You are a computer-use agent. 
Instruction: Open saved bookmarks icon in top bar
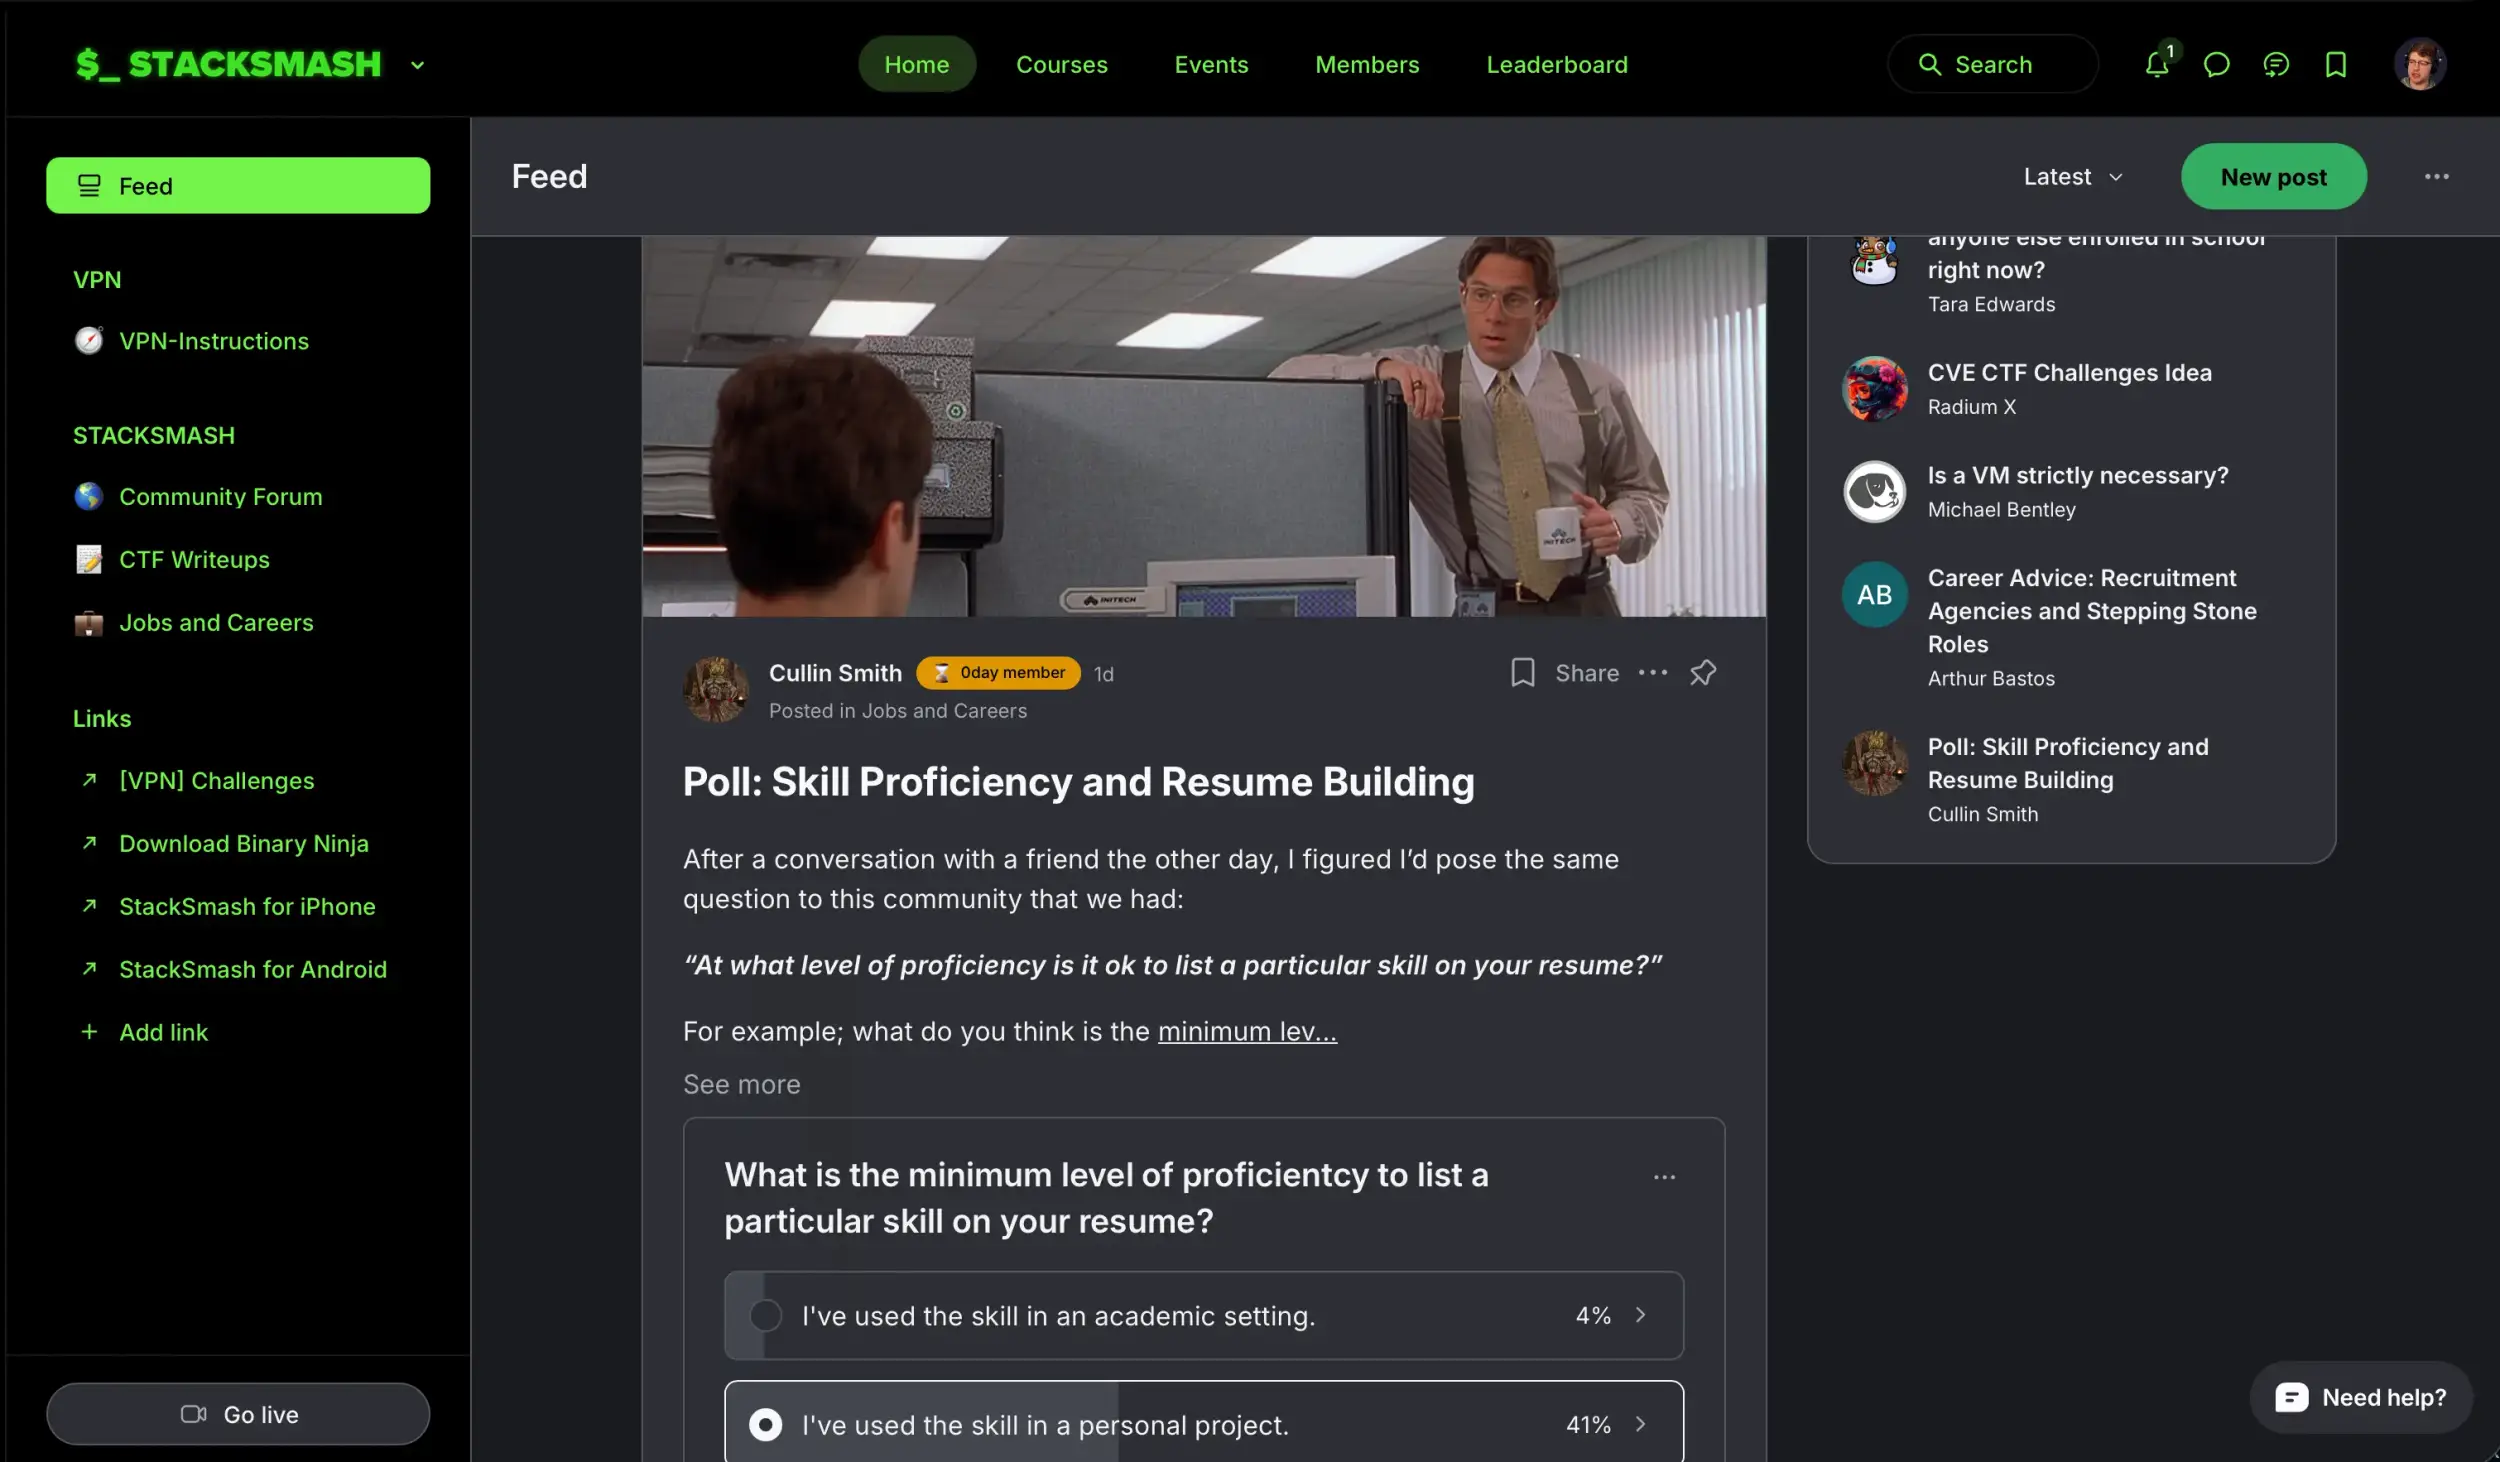click(x=2335, y=65)
